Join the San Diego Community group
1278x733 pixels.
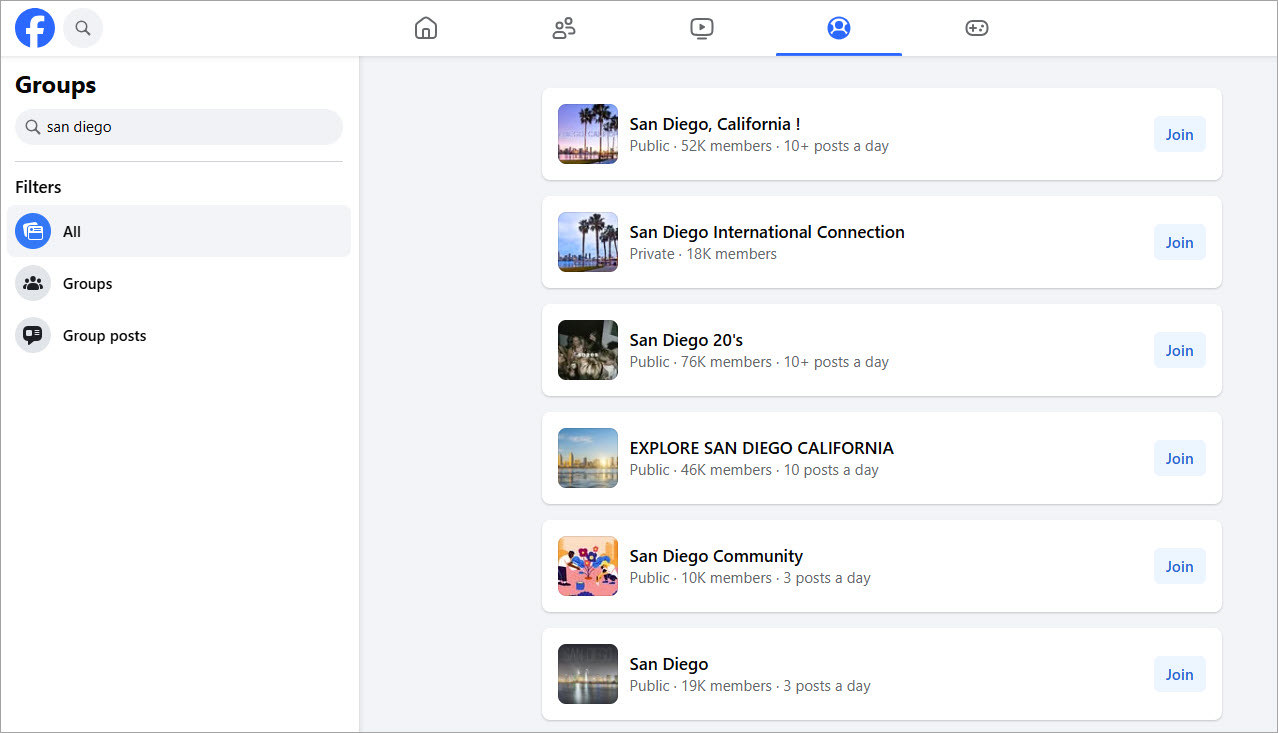pos(1180,566)
